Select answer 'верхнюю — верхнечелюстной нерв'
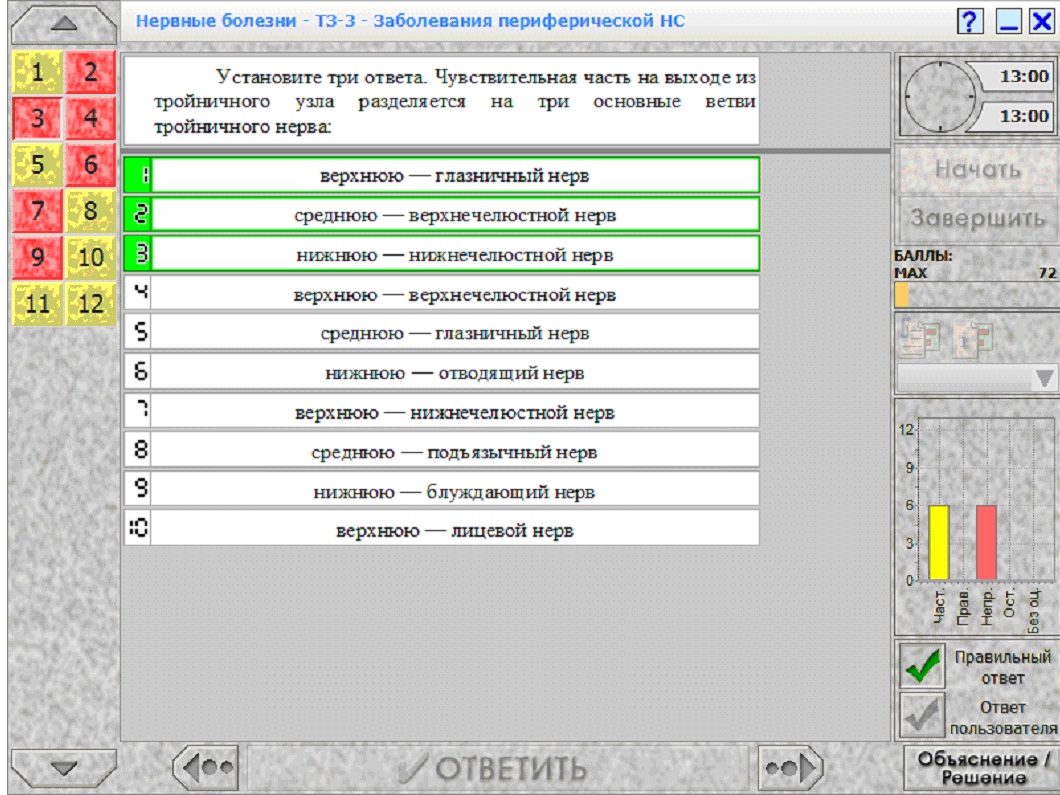The width and height of the screenshot is (1060, 795). pyautogui.click(x=441, y=294)
